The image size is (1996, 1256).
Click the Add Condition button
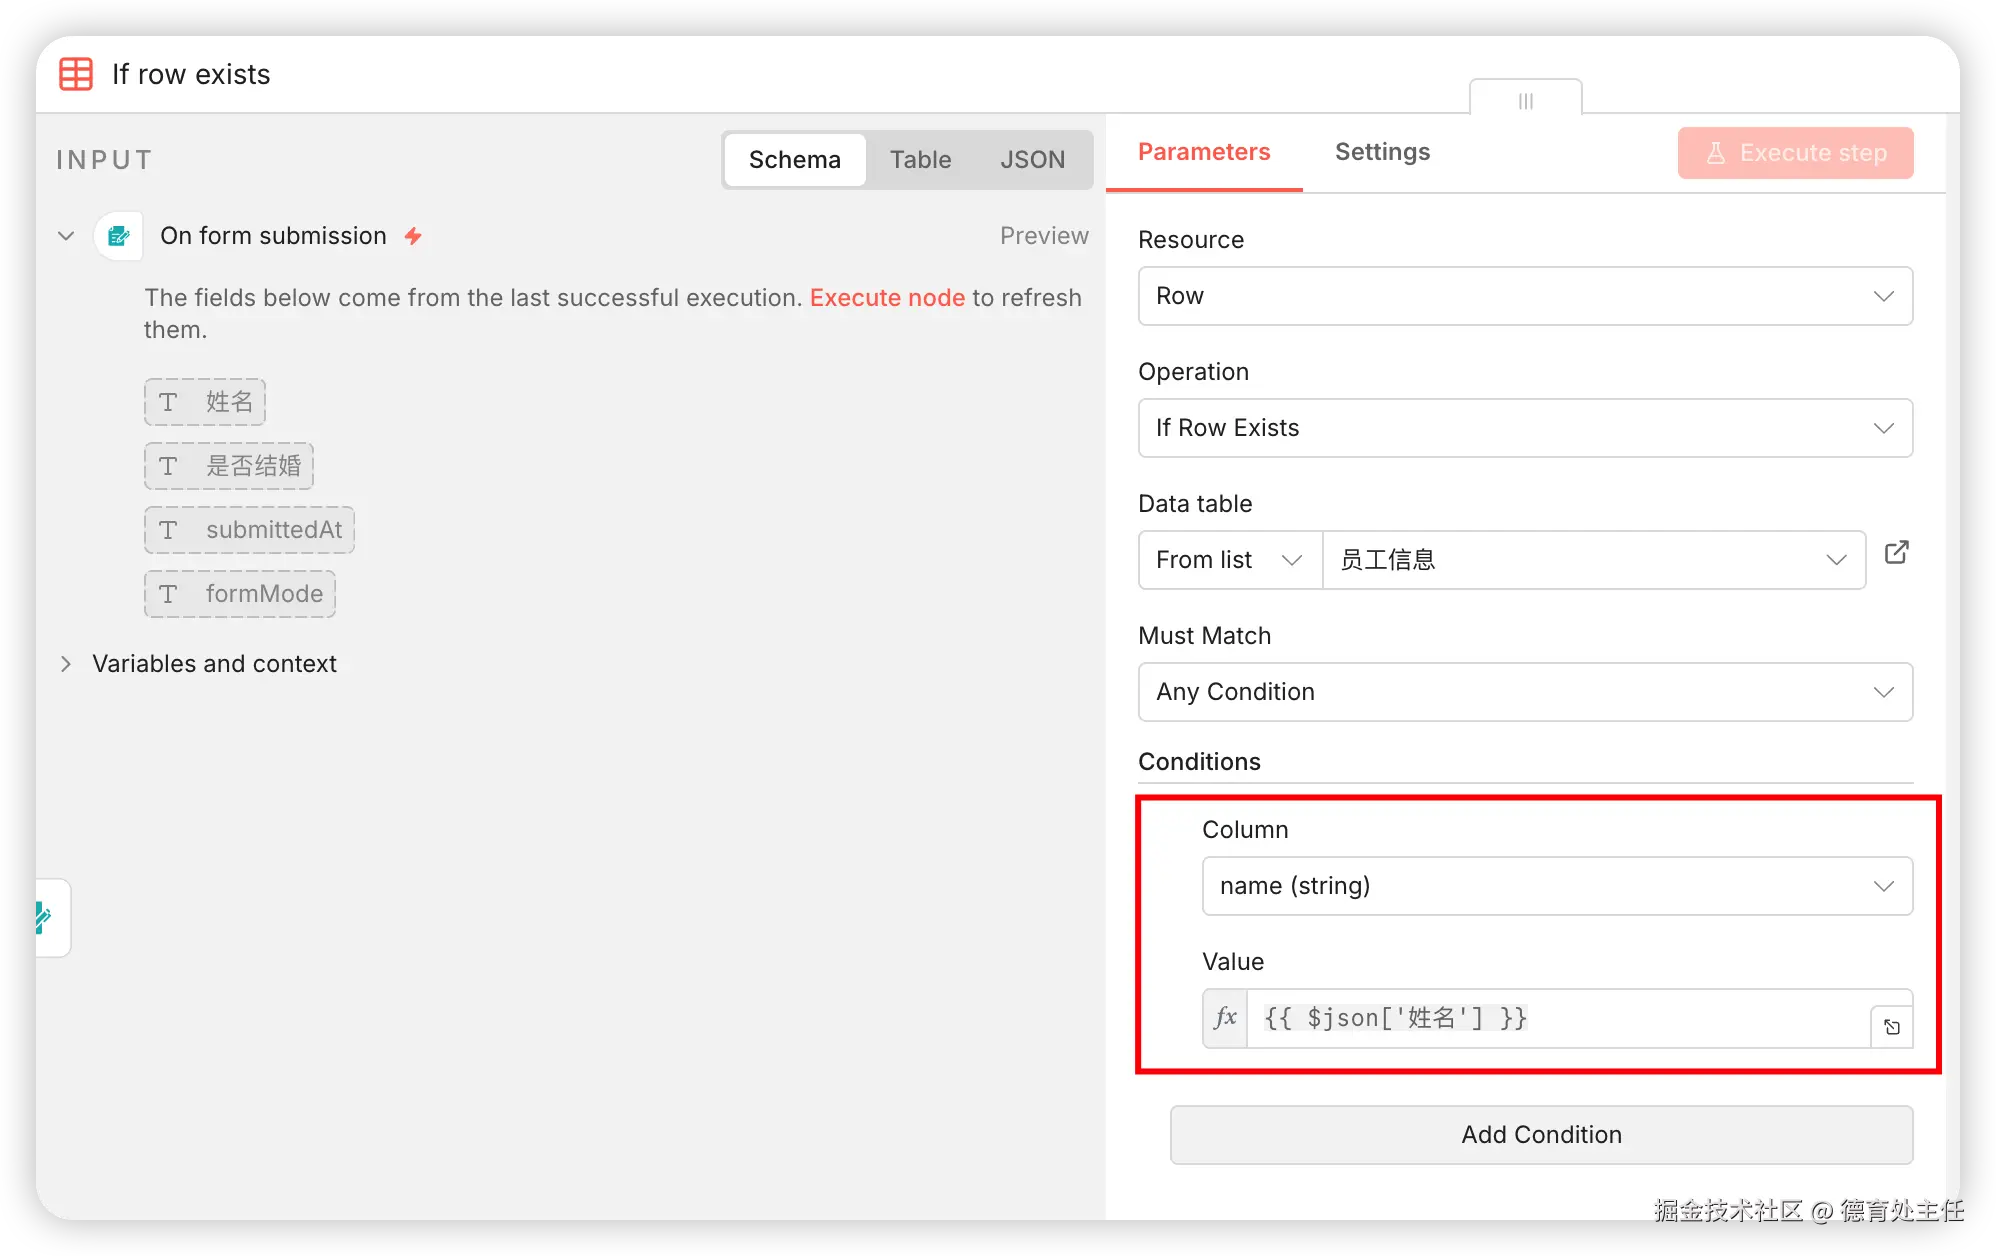pyautogui.click(x=1540, y=1135)
